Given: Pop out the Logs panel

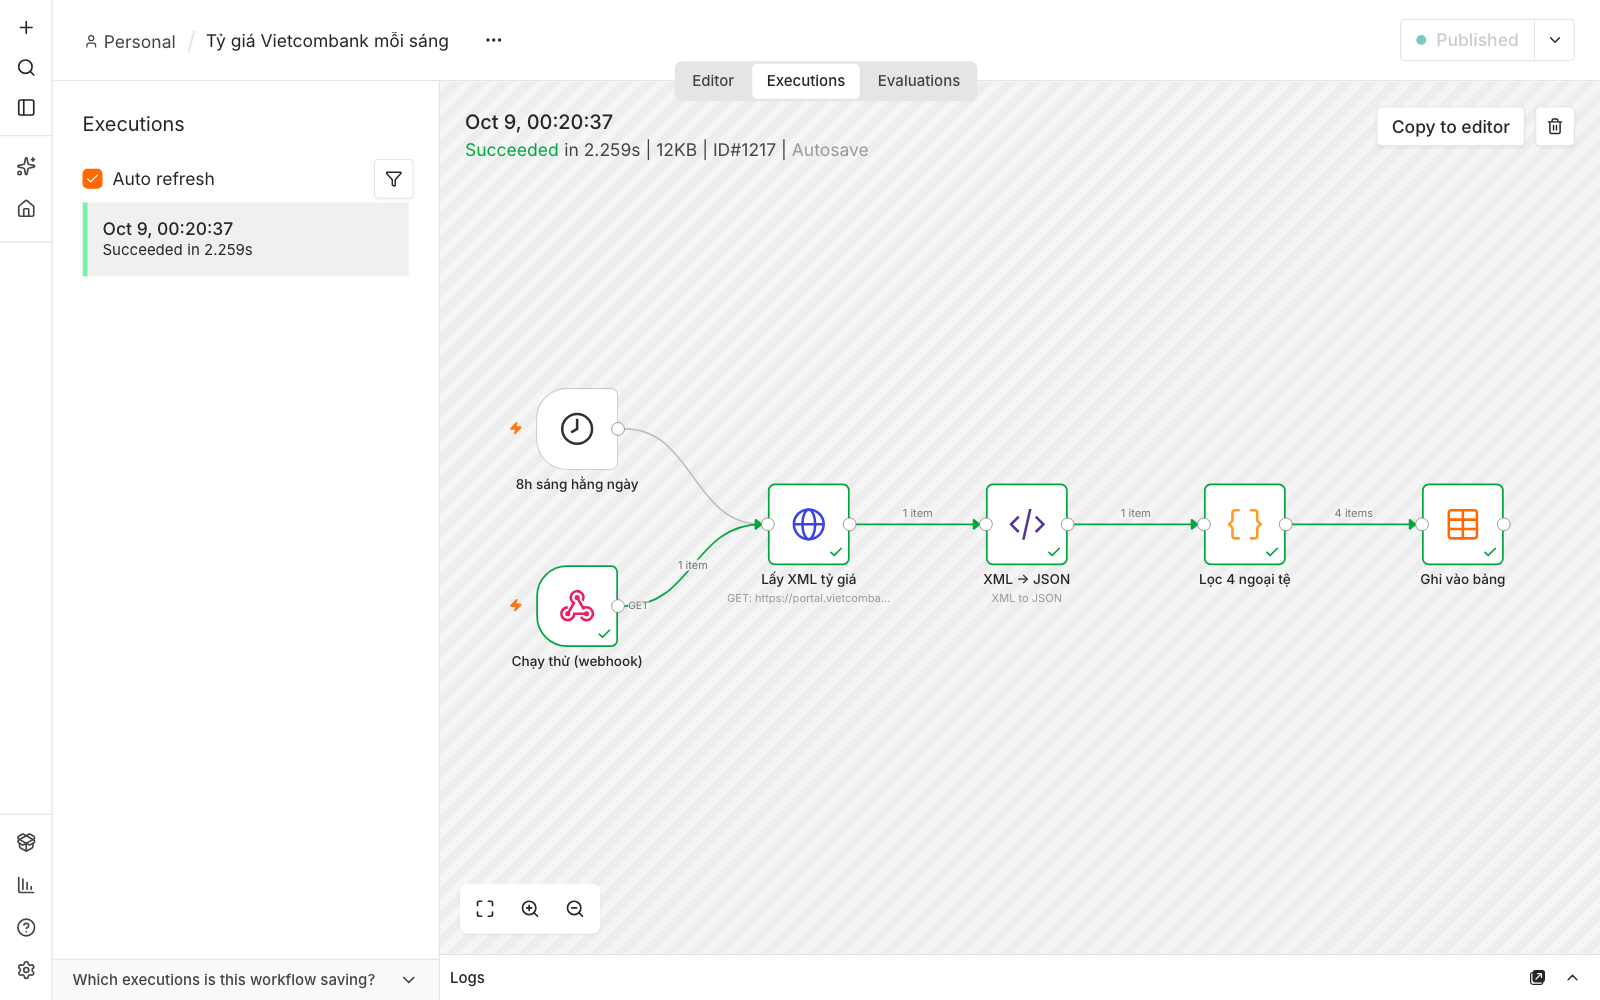Looking at the screenshot, I should tap(1537, 977).
